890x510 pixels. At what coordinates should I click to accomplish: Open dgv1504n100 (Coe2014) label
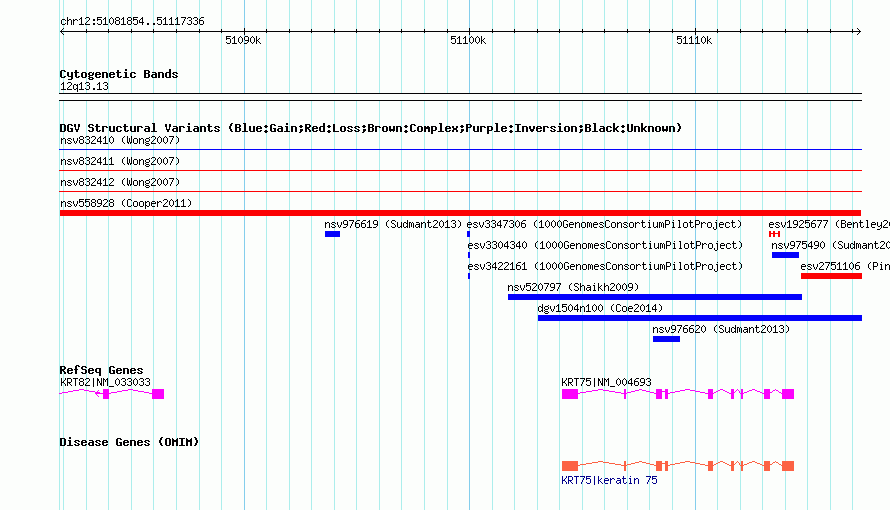coord(600,308)
